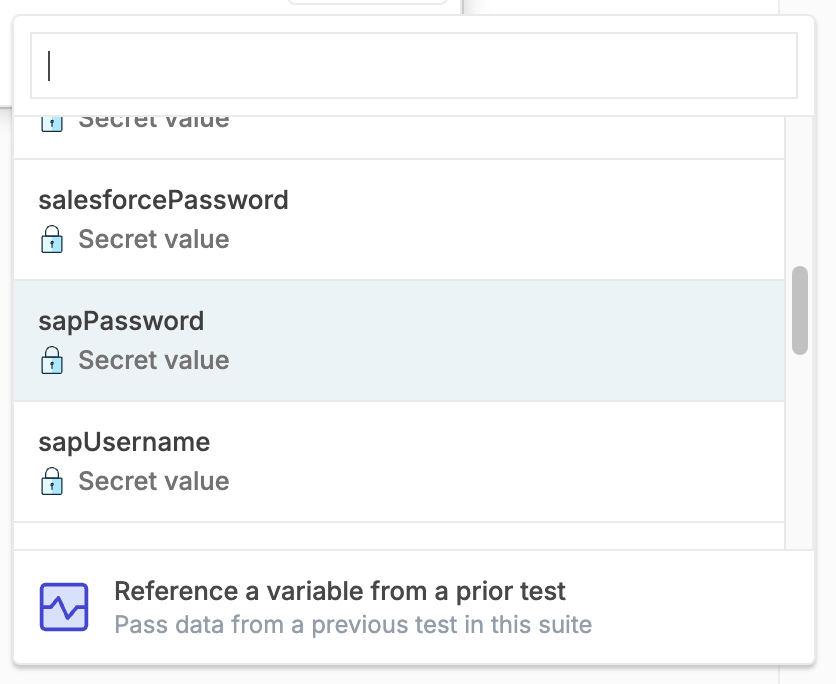836x684 pixels.
Task: Click the lock icon beside salesforcePassword
Action: (51, 240)
